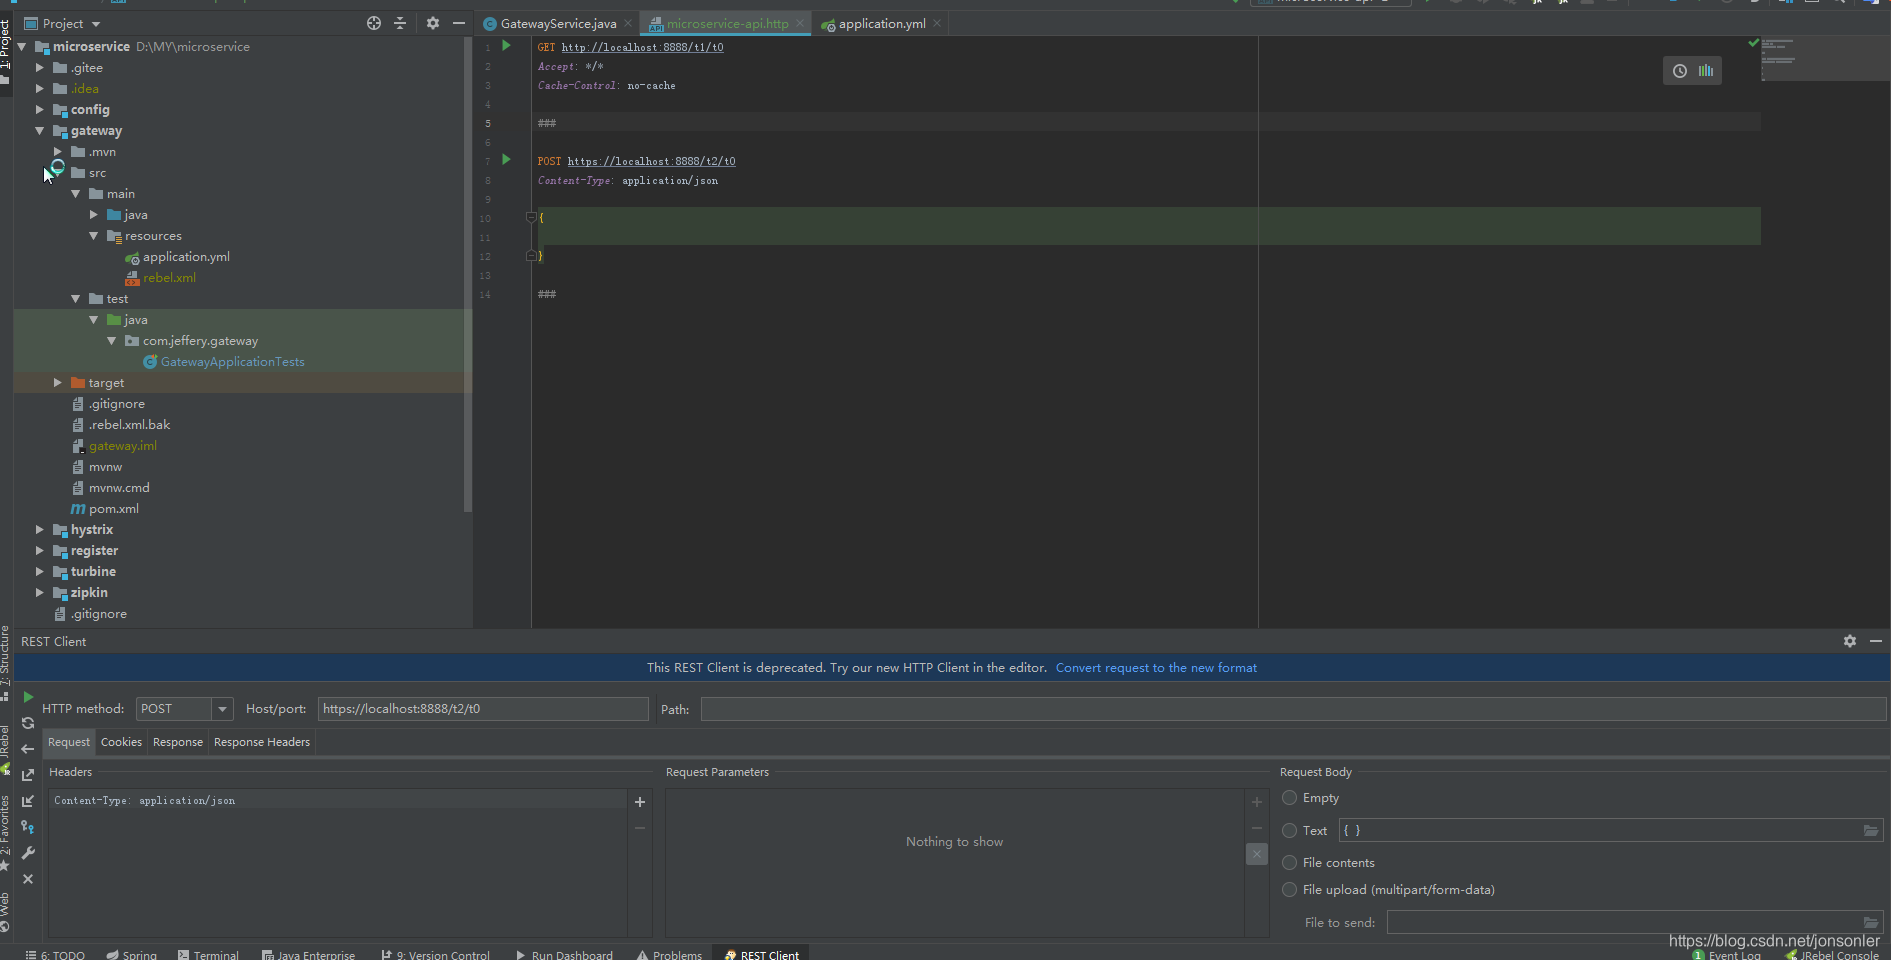
Task: Run the POST request from gutter arrow
Action: pos(506,160)
